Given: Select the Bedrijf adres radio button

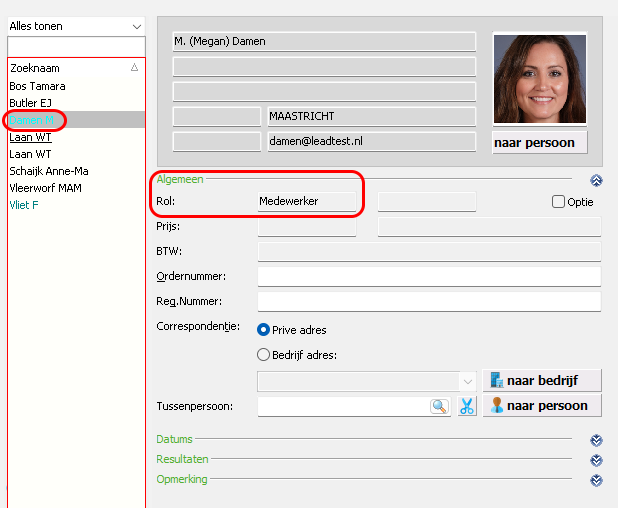Looking at the screenshot, I should click(x=263, y=355).
